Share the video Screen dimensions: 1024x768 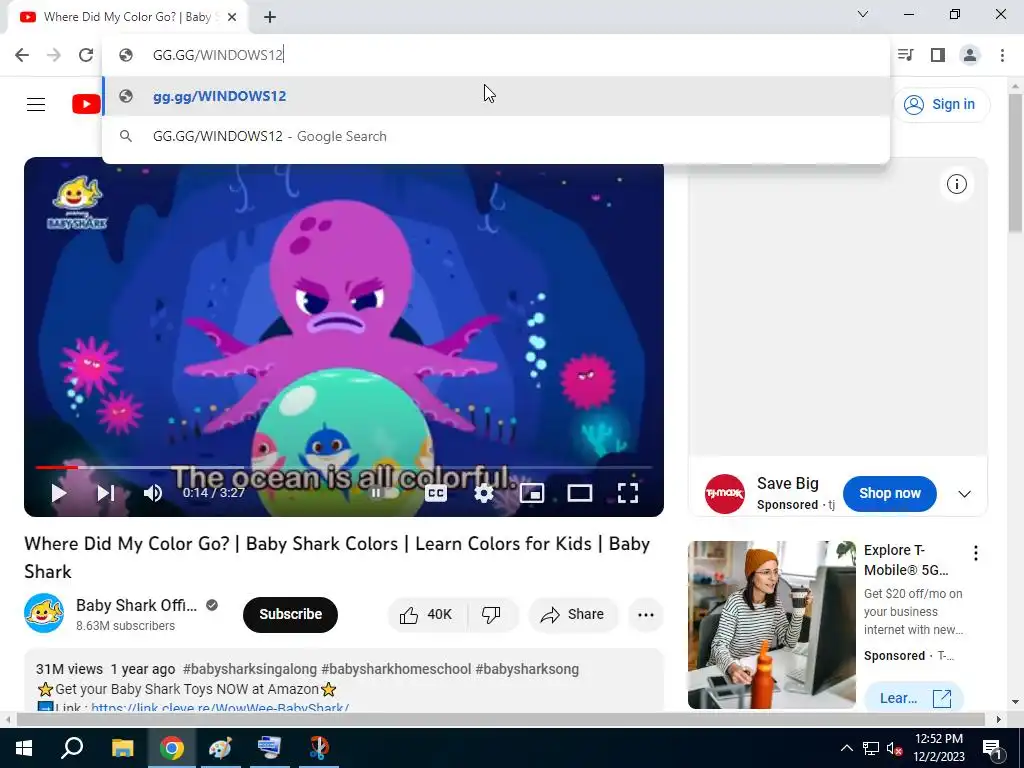point(573,615)
